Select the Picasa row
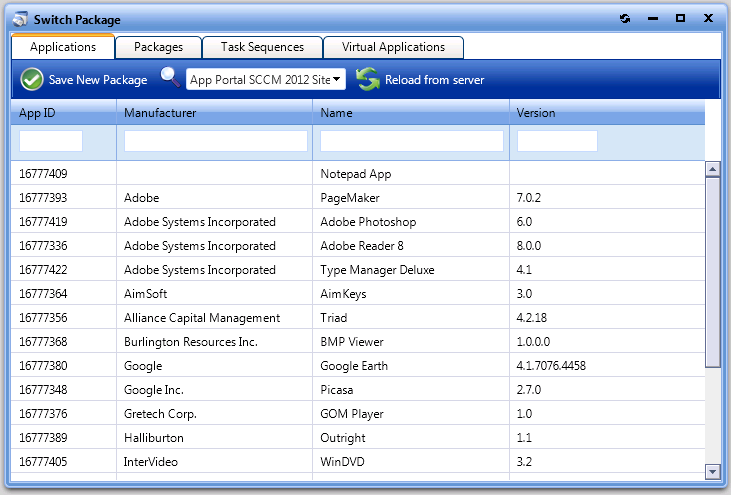The width and height of the screenshot is (731, 495). [x=358, y=390]
